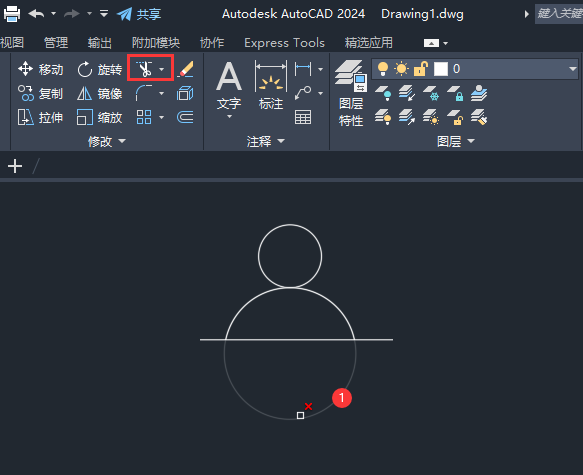Toggle the ribbon minimize button

click(x=431, y=43)
